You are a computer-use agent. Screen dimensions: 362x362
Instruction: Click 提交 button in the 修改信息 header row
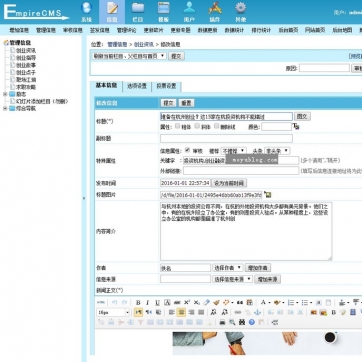[x=169, y=103]
